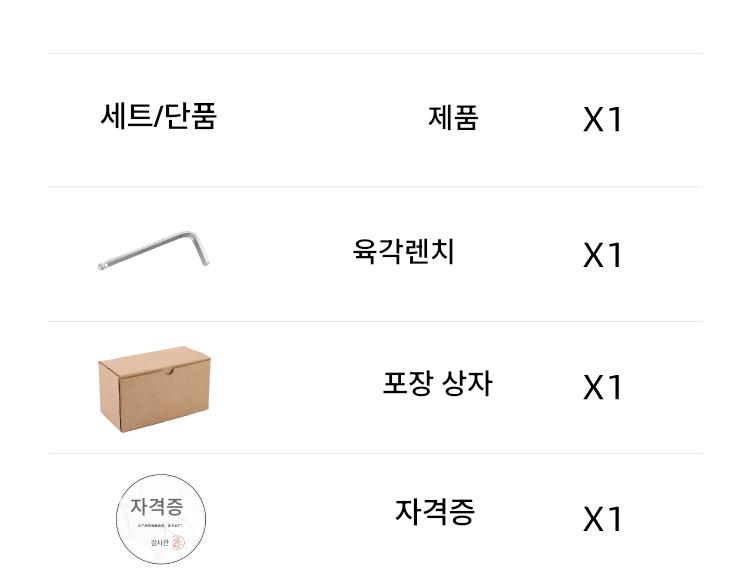Click divider line below the 제품 row
Viewport: 750px width, 585px height.
(x=375, y=187)
